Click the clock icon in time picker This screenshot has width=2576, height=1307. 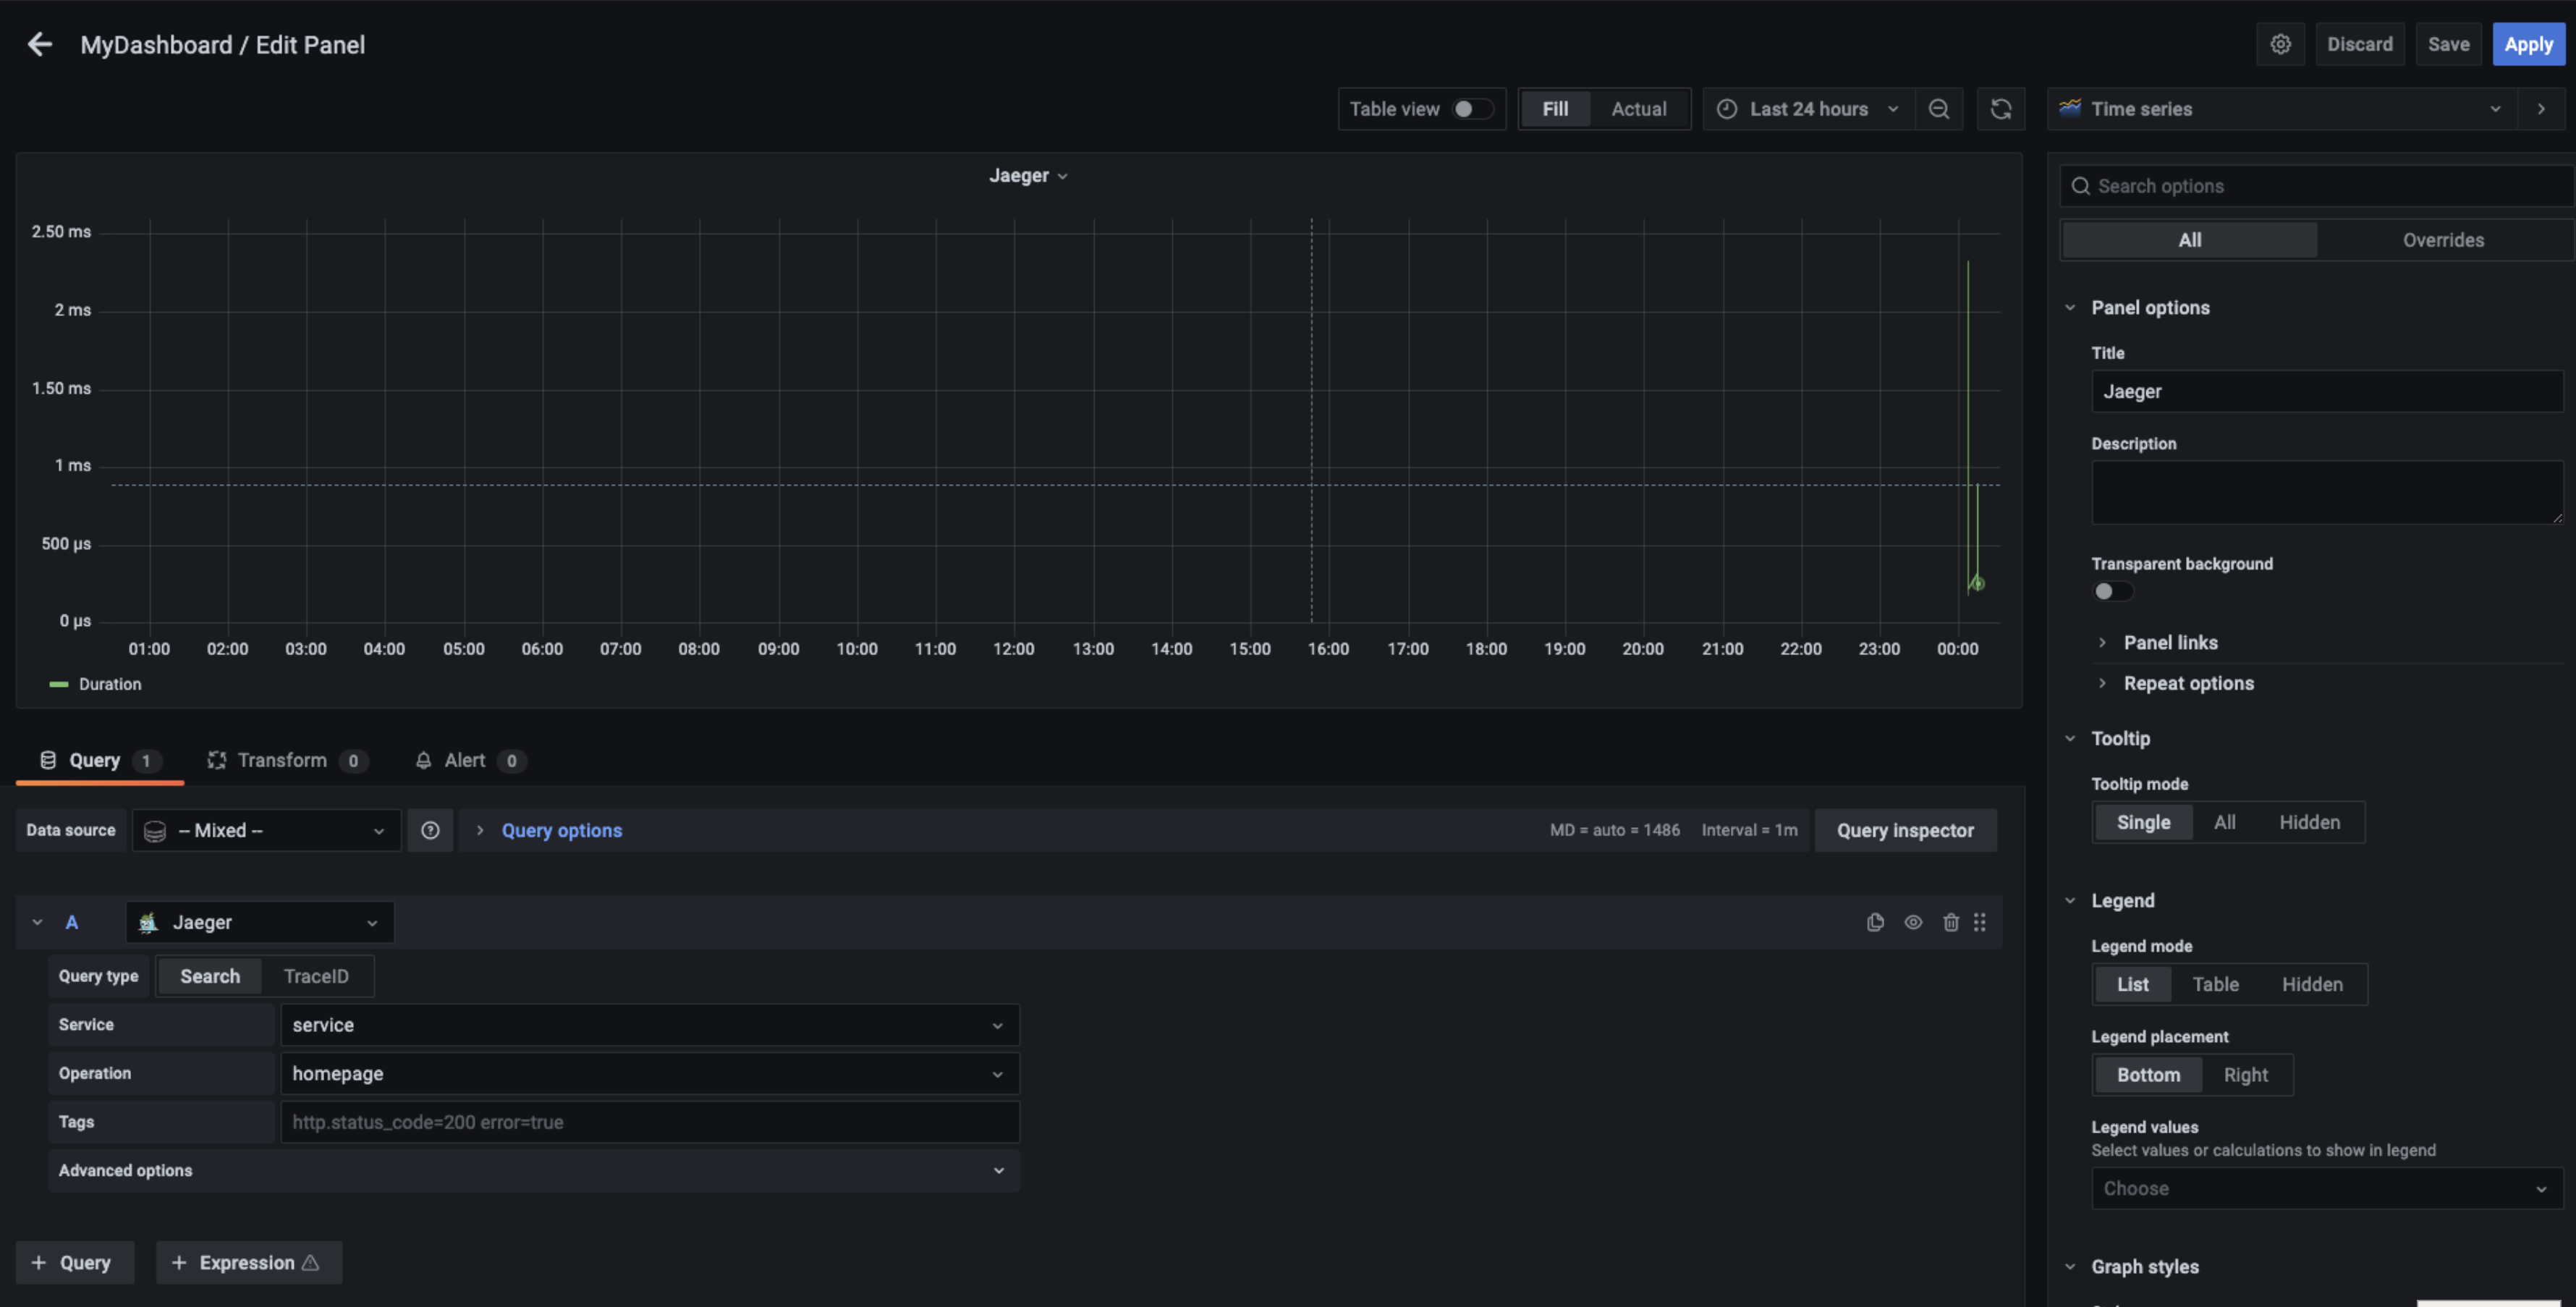click(x=1727, y=109)
